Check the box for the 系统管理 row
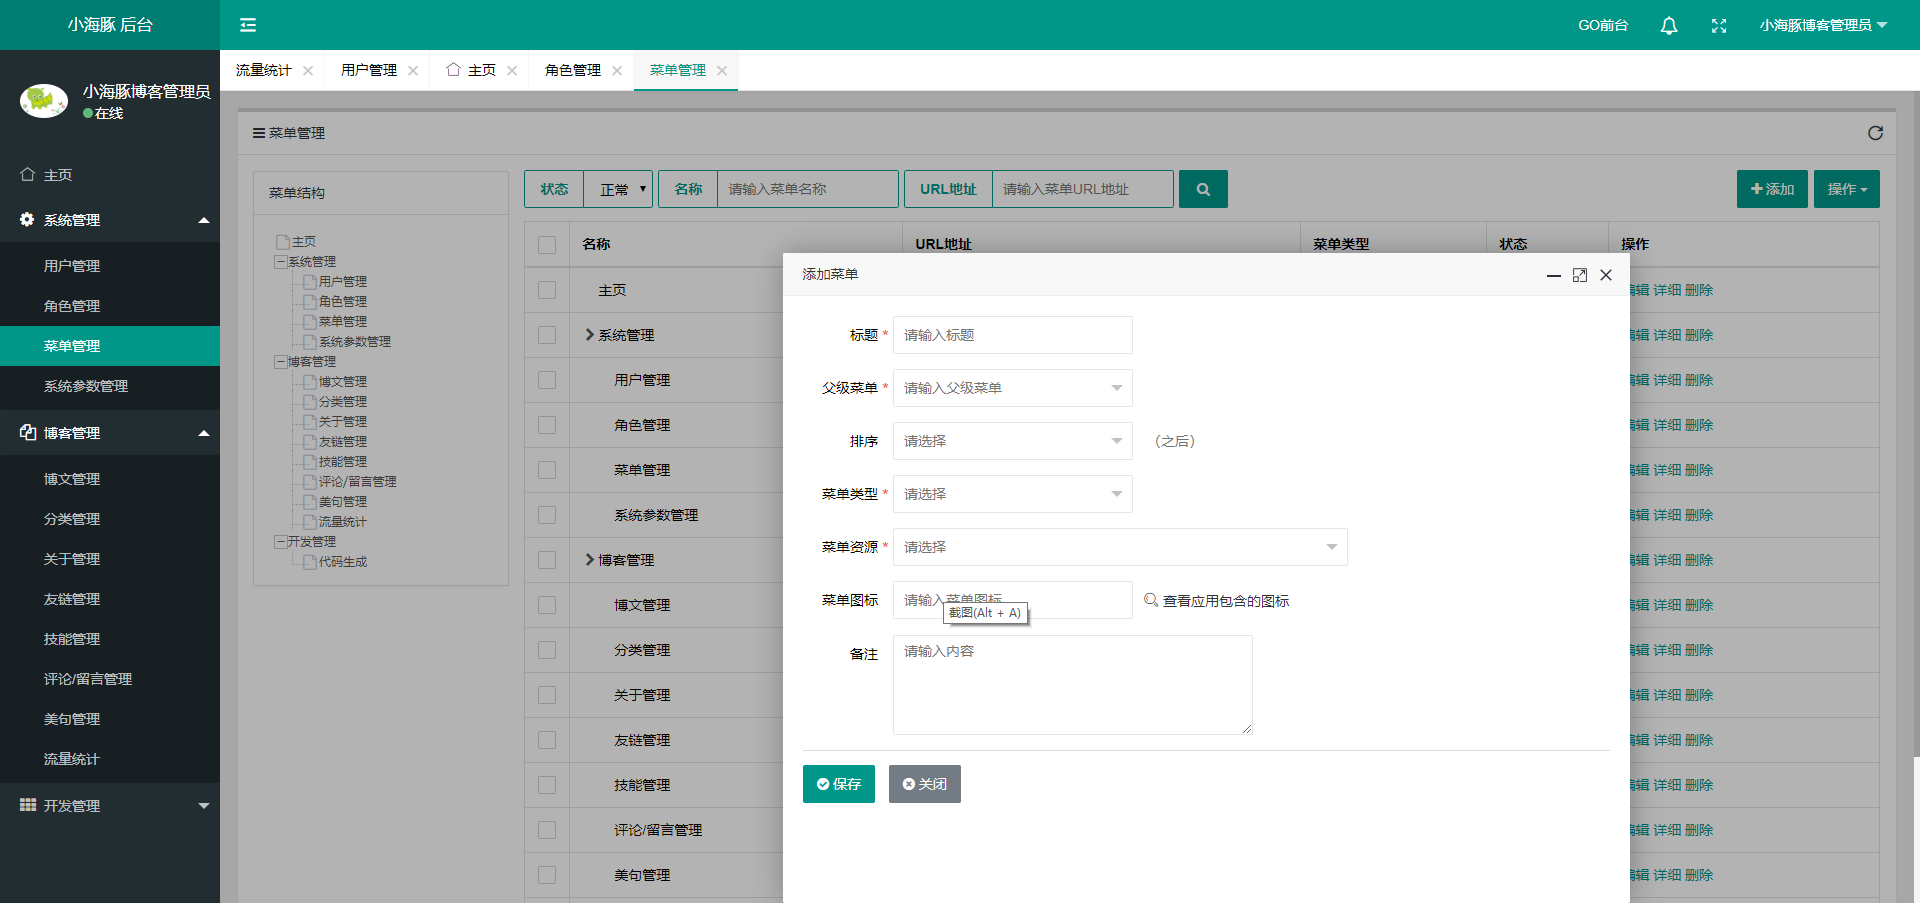The height and width of the screenshot is (903, 1920). (547, 335)
